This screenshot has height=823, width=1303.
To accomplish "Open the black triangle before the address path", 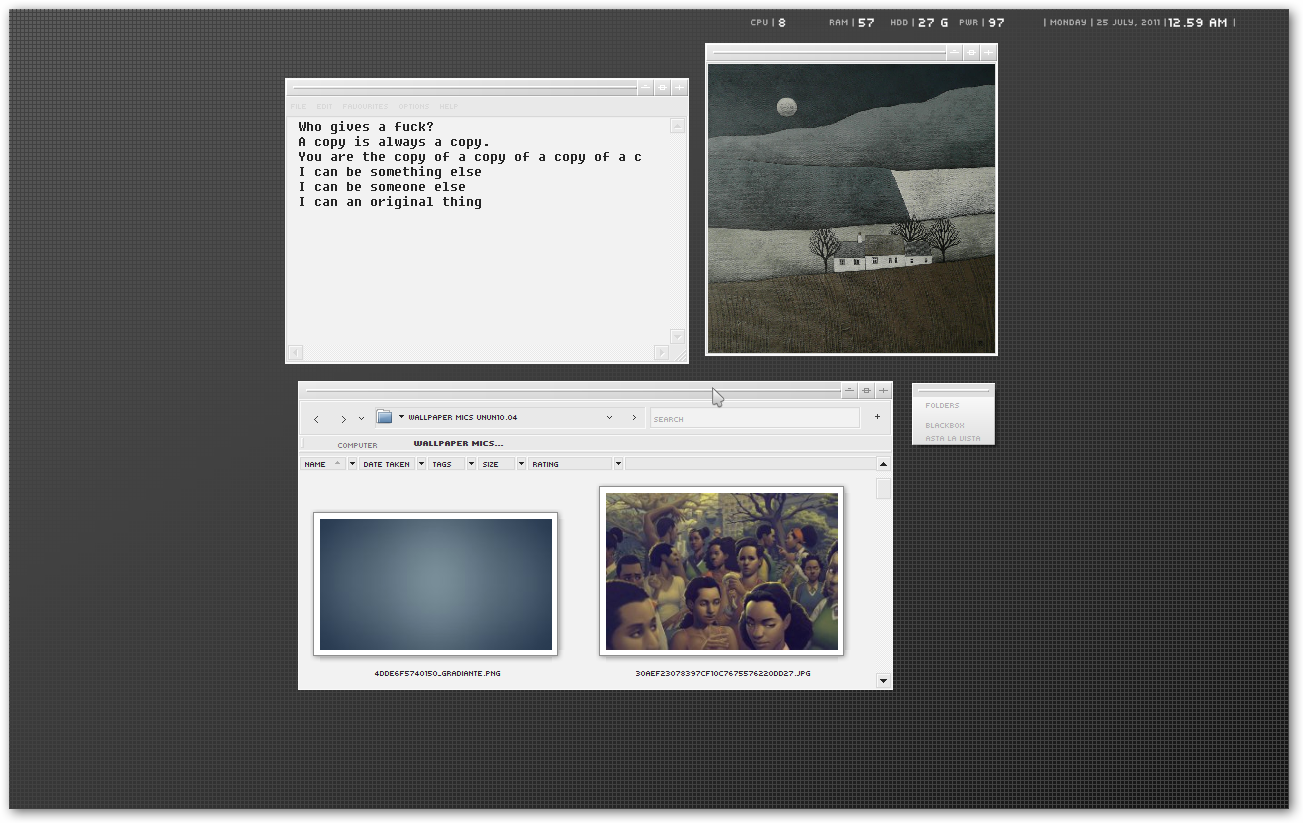I will [401, 417].
